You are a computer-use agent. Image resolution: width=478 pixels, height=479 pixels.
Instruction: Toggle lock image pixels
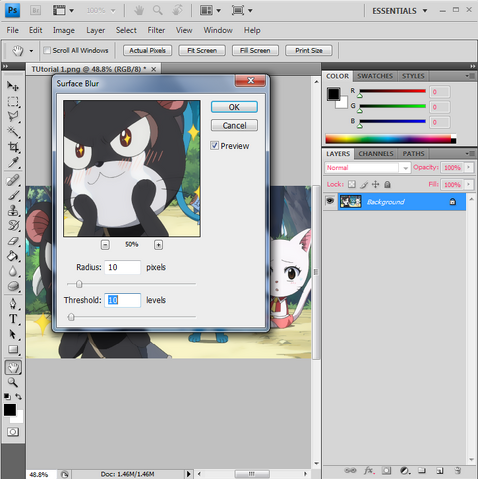364,184
